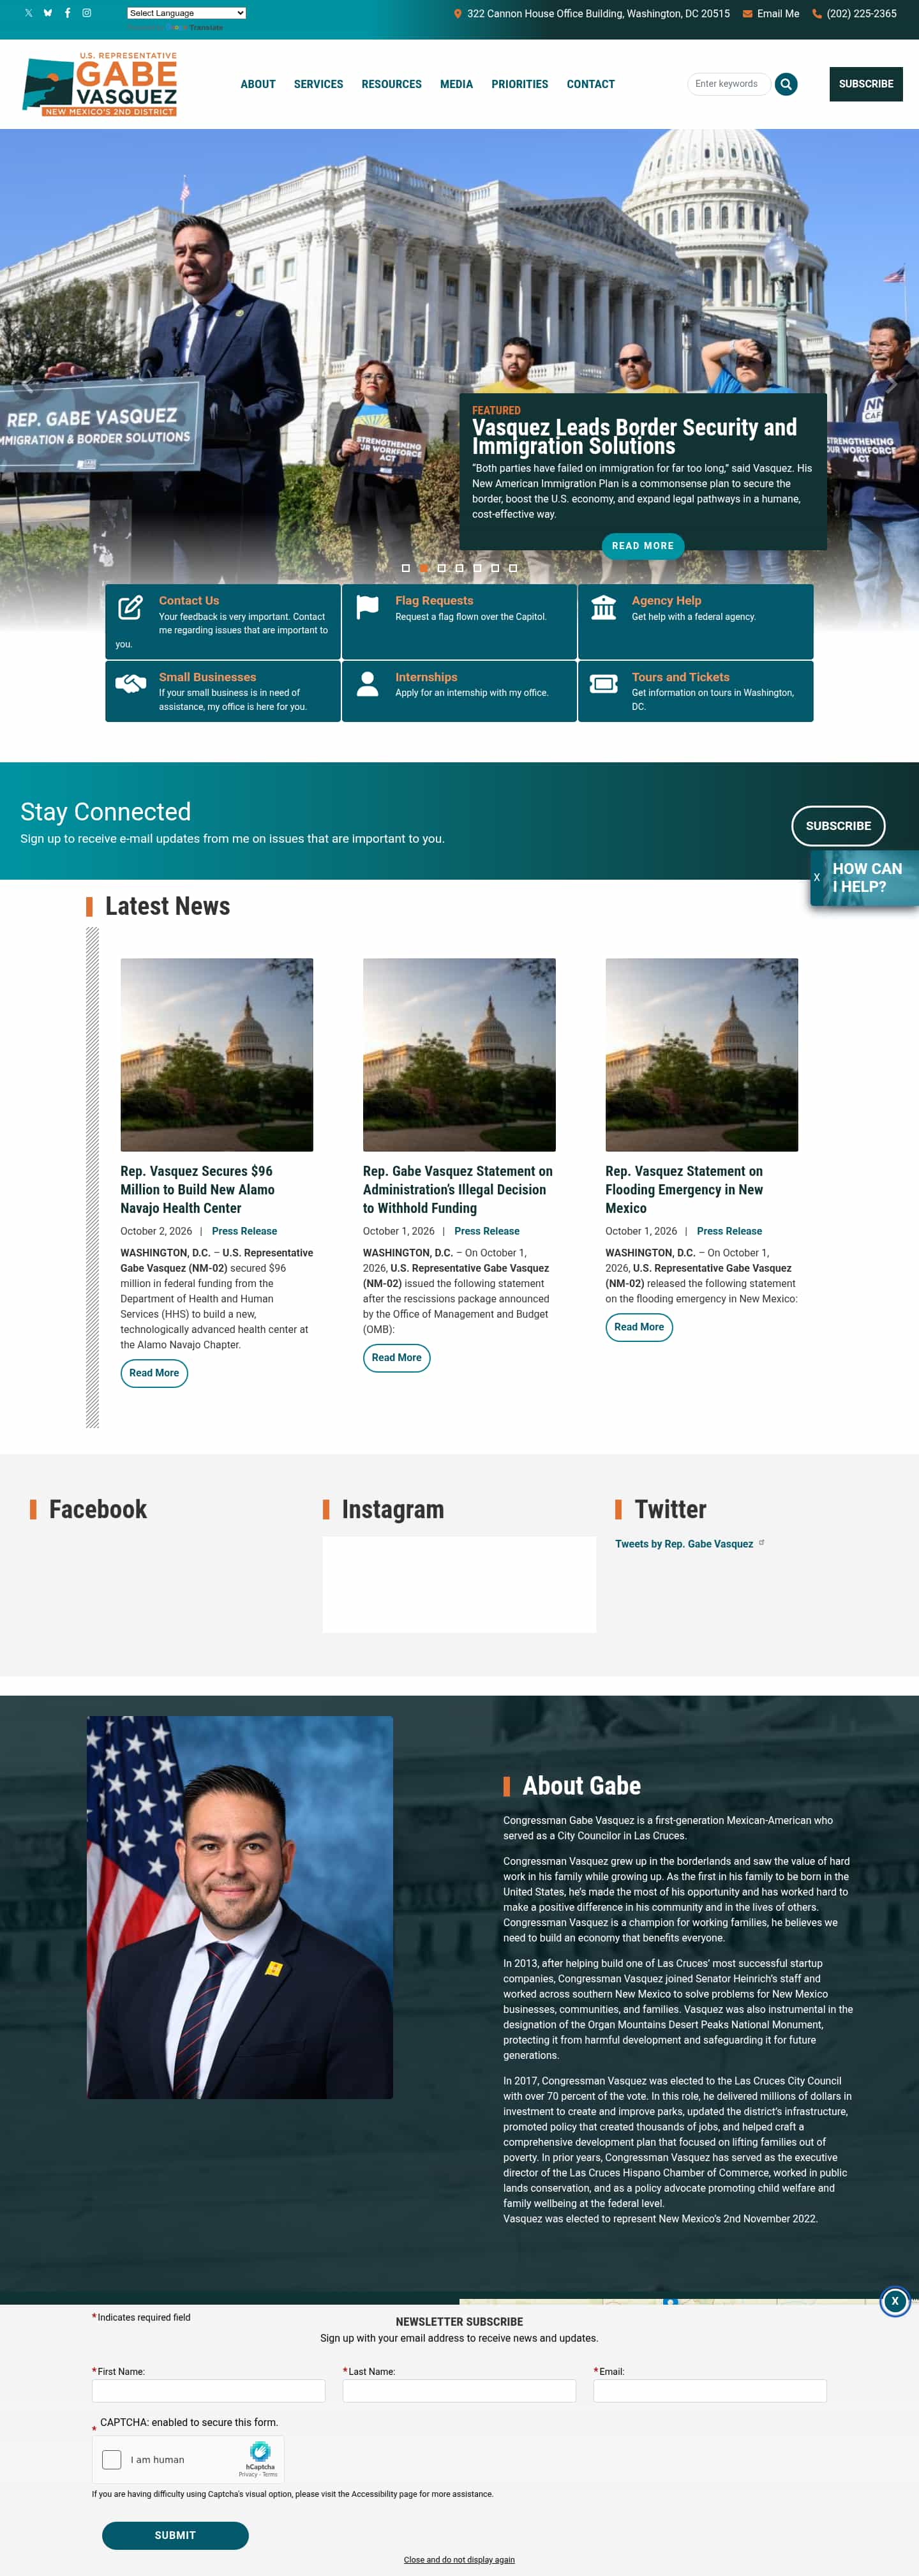Click the handshake icon for Small Businesses
The height and width of the screenshot is (2576, 919).
tap(131, 684)
